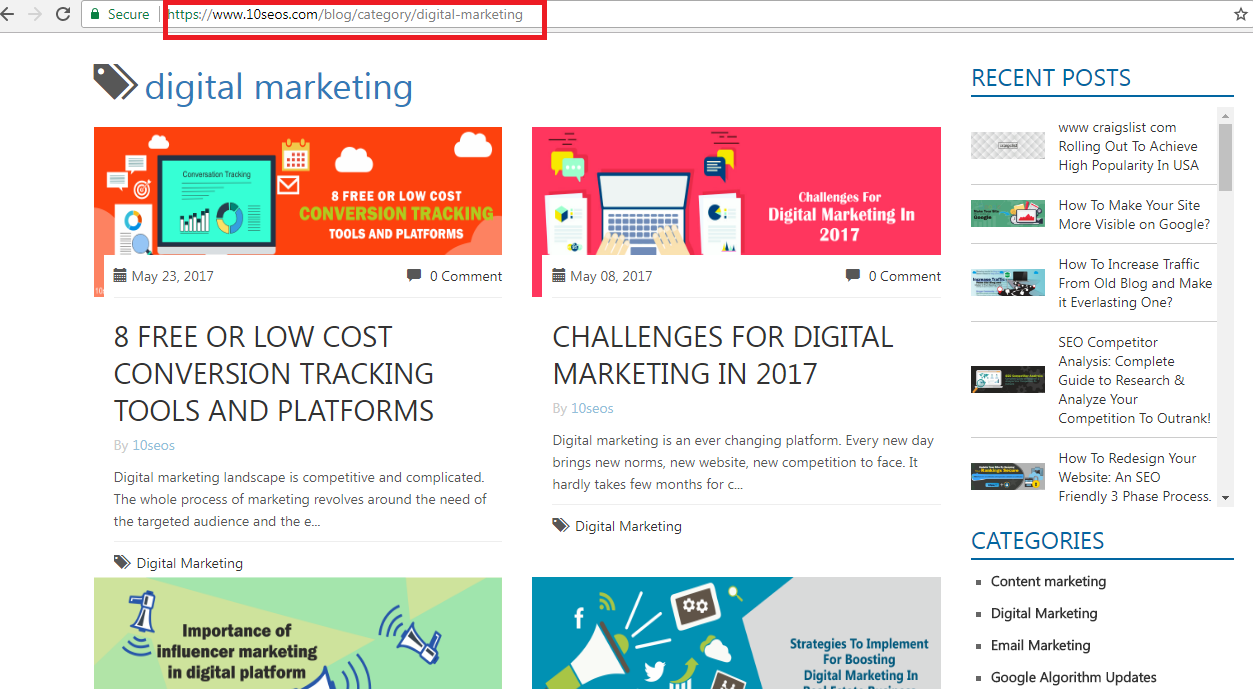Click 10seos author link under Challenges post
Screen dimensions: 1253x689
[592, 408]
